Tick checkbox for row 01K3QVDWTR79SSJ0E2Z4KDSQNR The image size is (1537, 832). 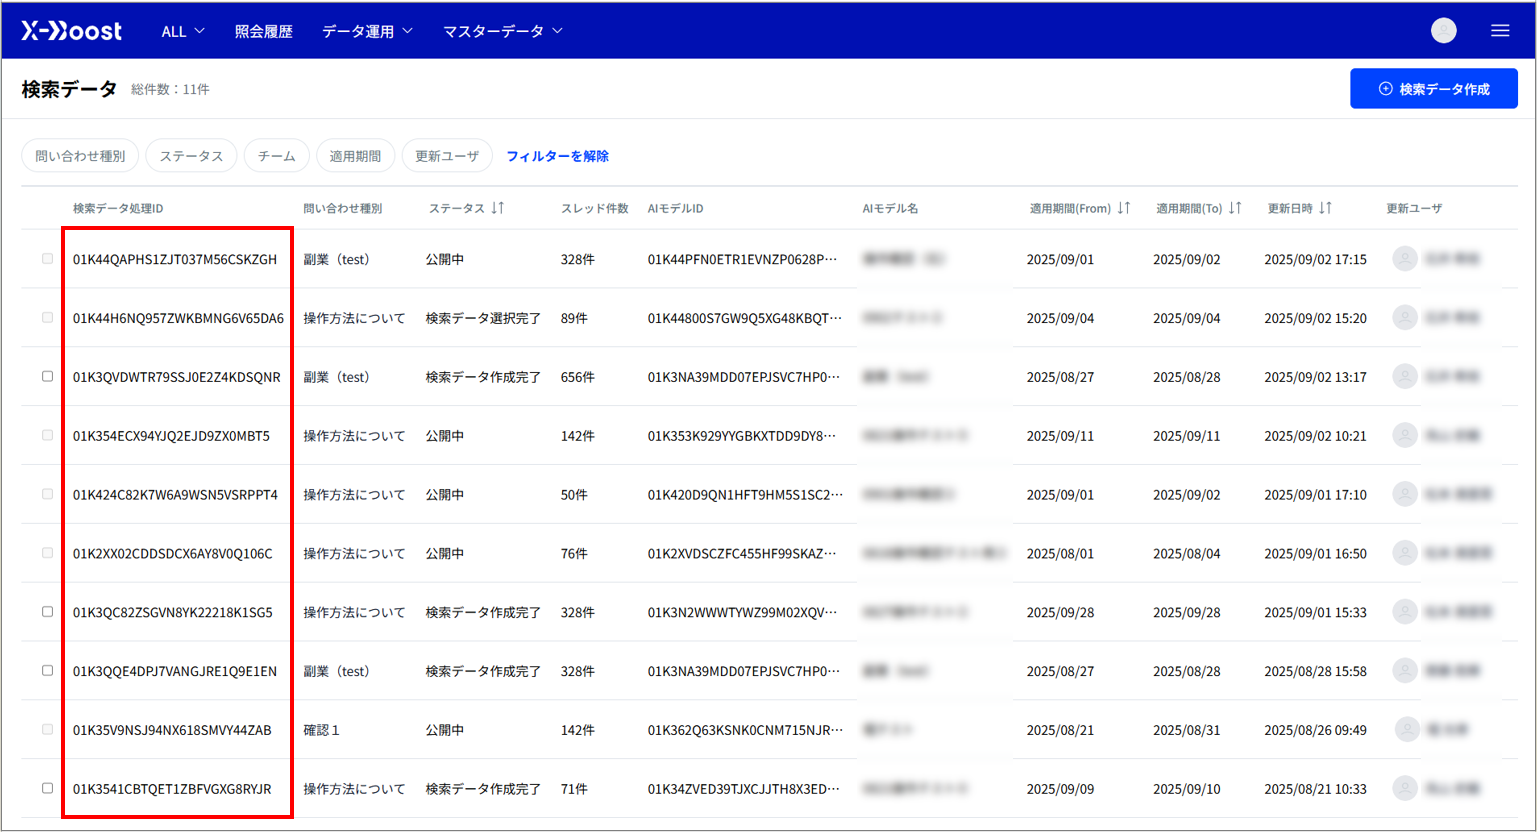coord(47,377)
